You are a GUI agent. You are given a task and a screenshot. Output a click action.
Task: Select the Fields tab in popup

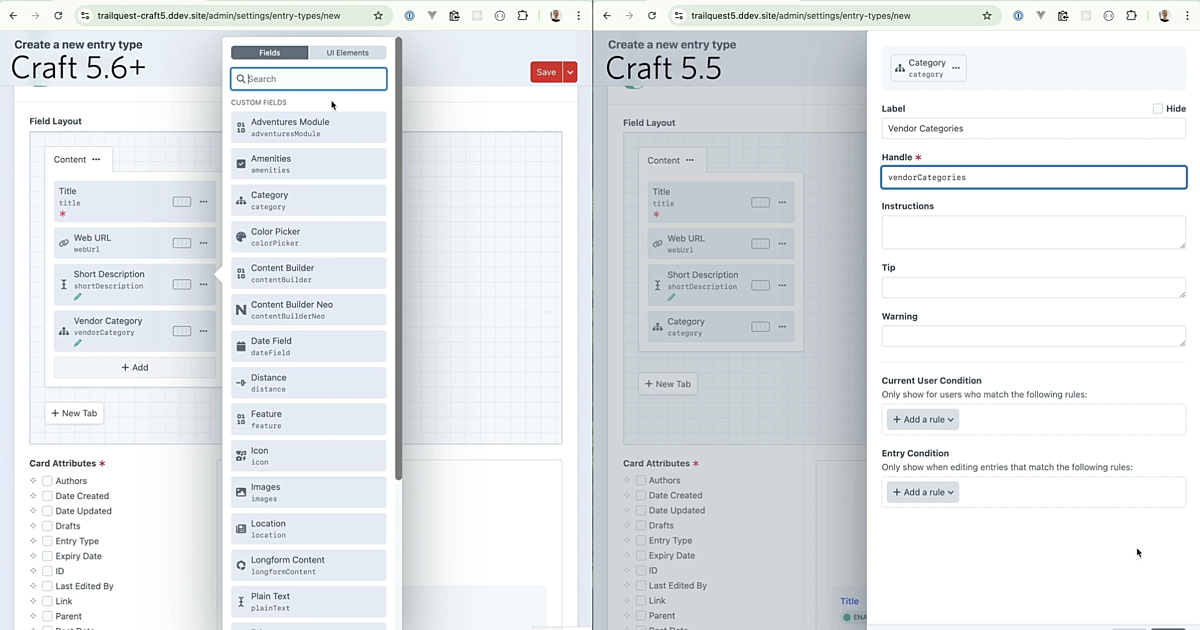tap(269, 53)
